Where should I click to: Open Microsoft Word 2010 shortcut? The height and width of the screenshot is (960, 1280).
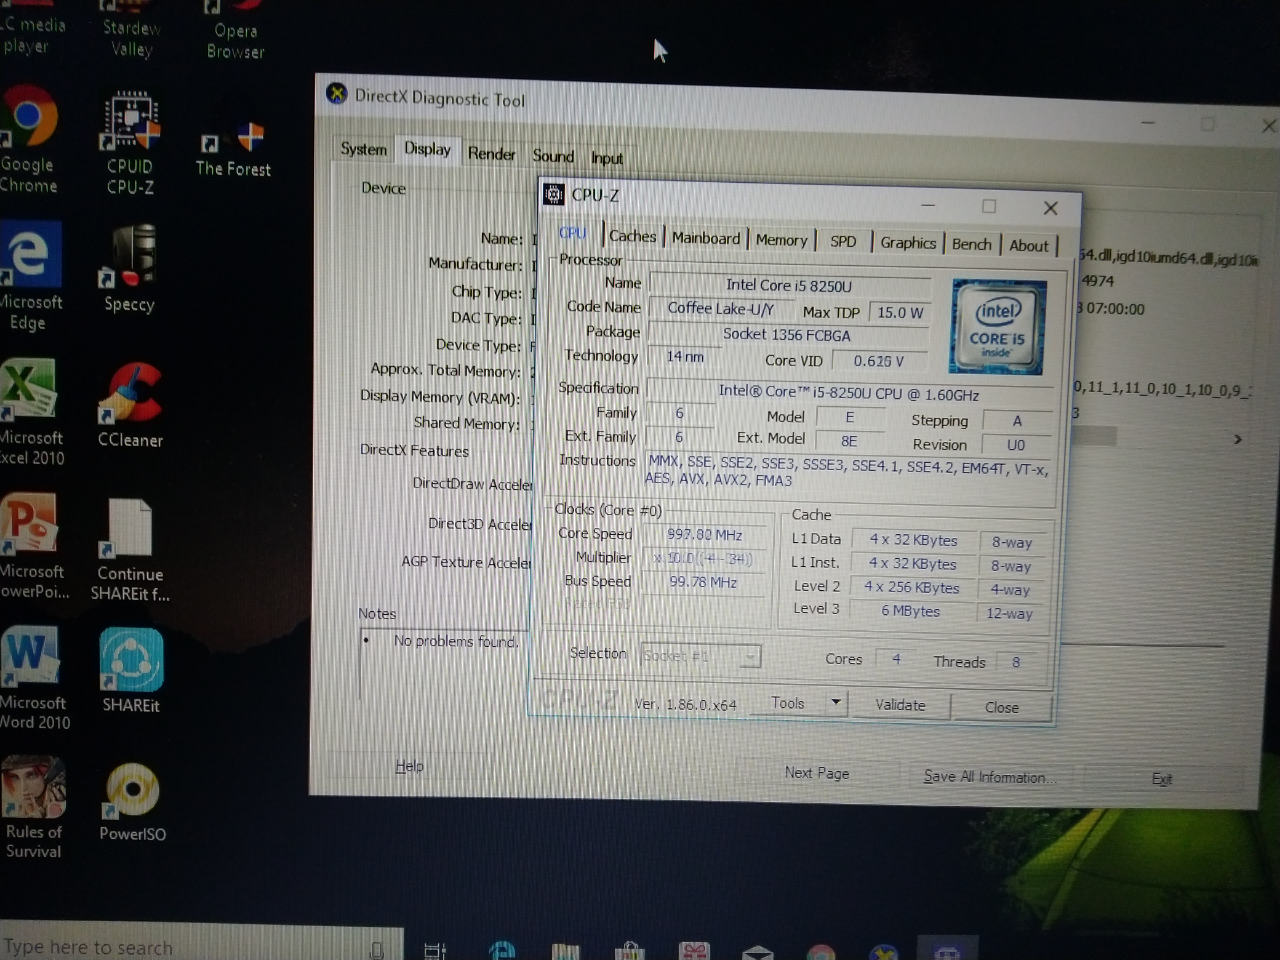[33, 678]
